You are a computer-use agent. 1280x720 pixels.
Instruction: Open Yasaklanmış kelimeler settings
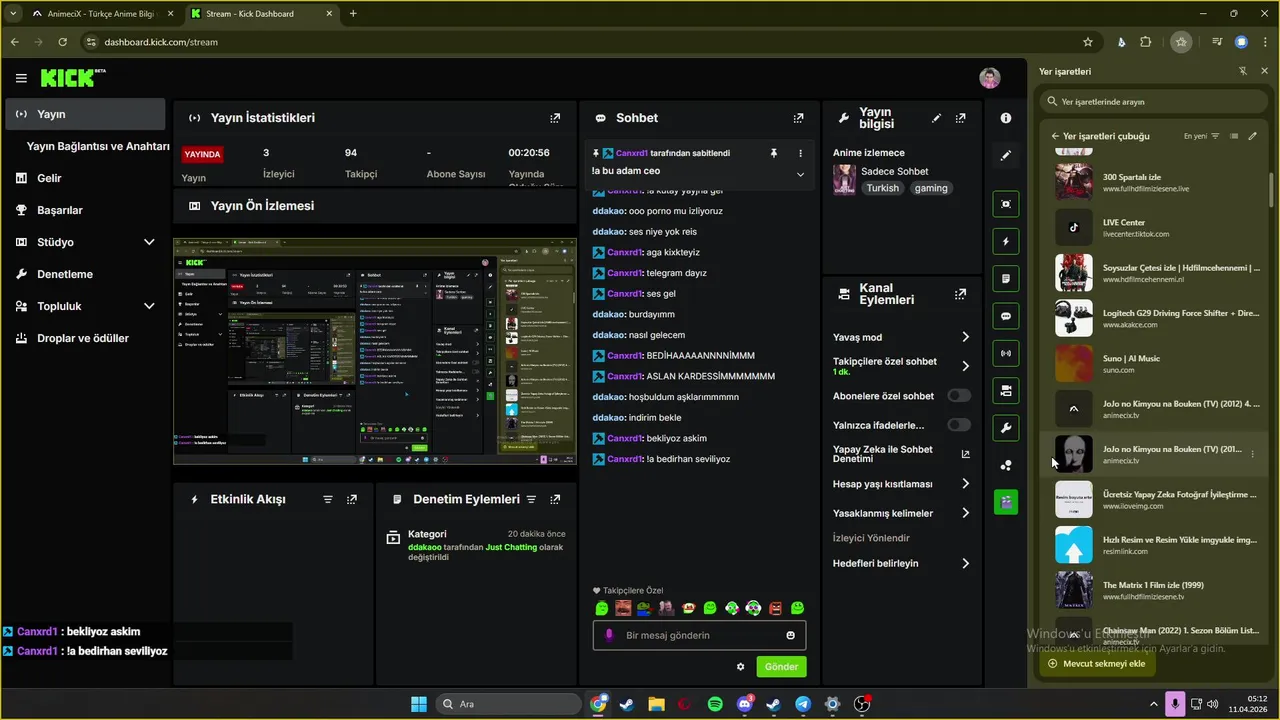(x=965, y=513)
